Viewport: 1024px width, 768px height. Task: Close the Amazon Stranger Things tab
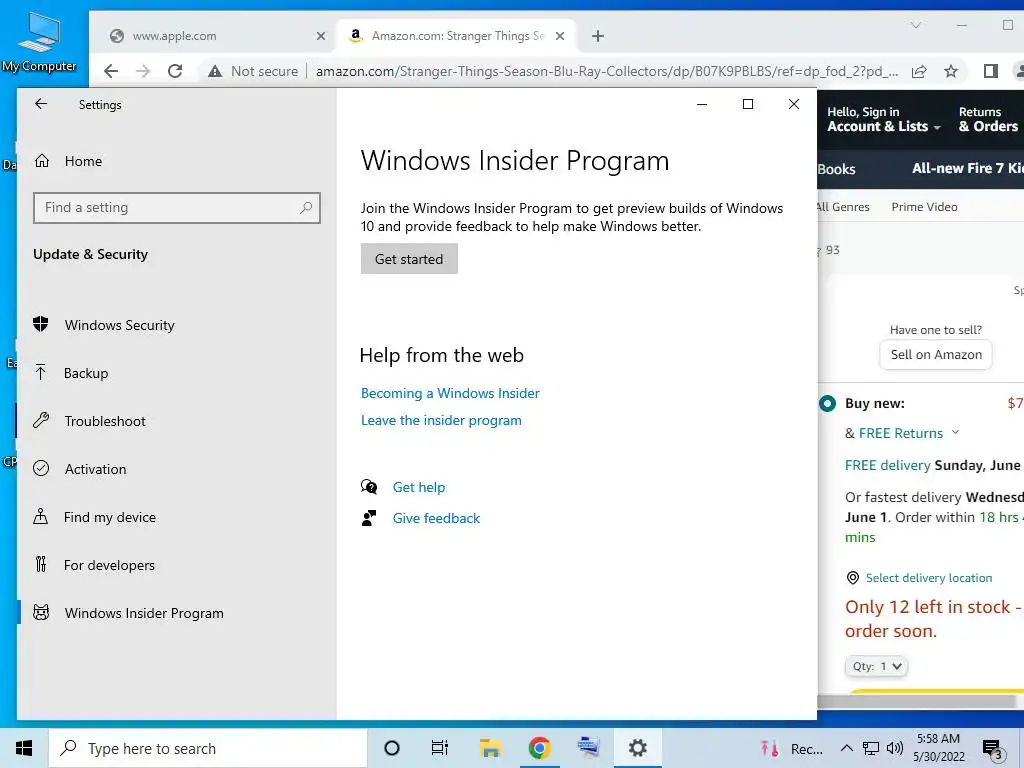coord(560,36)
